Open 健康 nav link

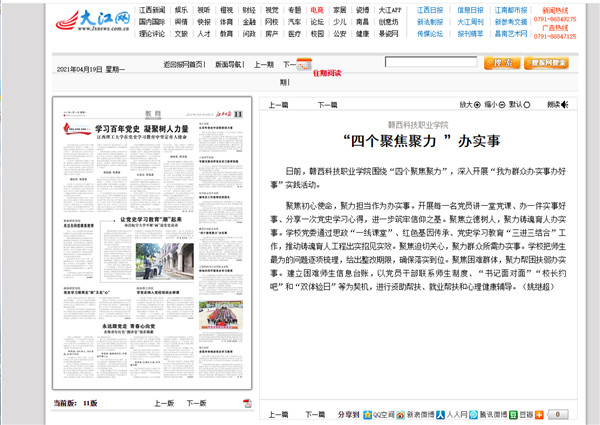(362, 34)
